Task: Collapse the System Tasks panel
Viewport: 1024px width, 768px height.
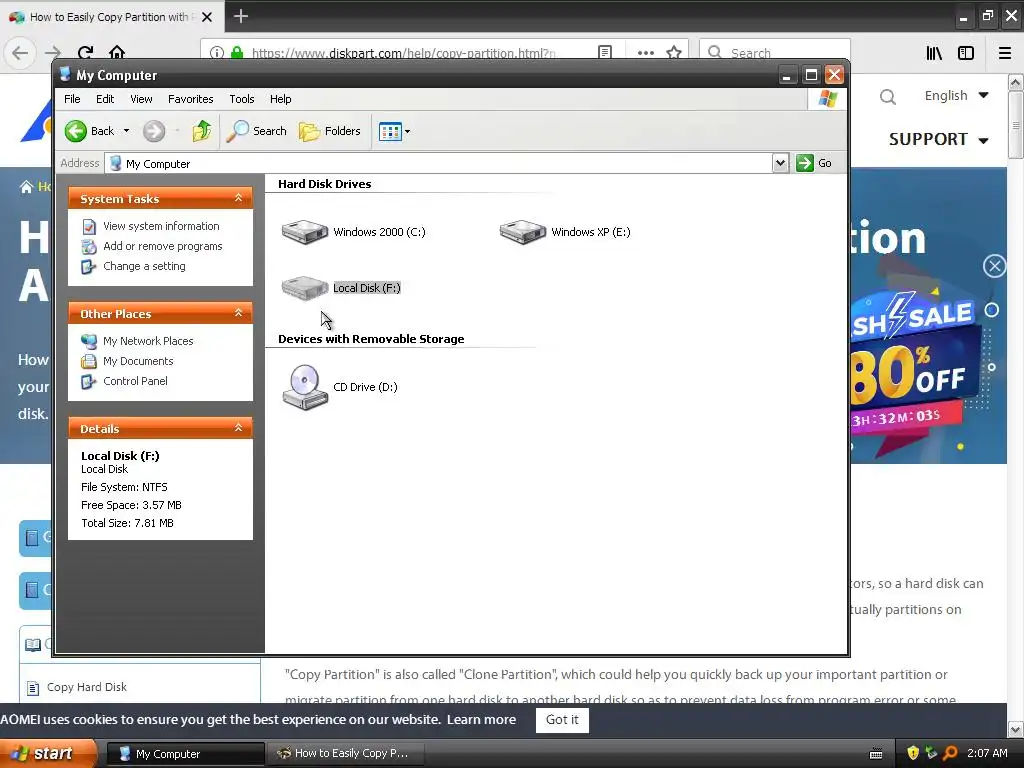Action: [x=238, y=198]
